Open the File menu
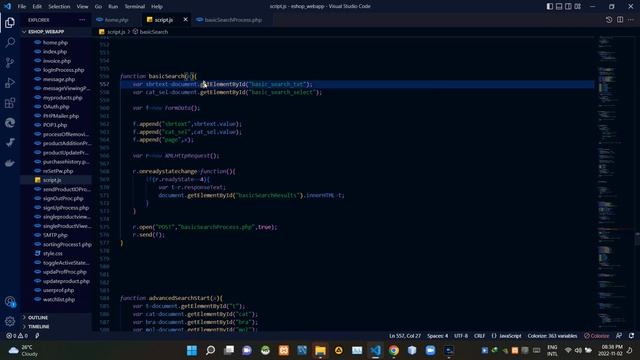Image resolution: width=640 pixels, height=360 pixels. pyautogui.click(x=22, y=7)
